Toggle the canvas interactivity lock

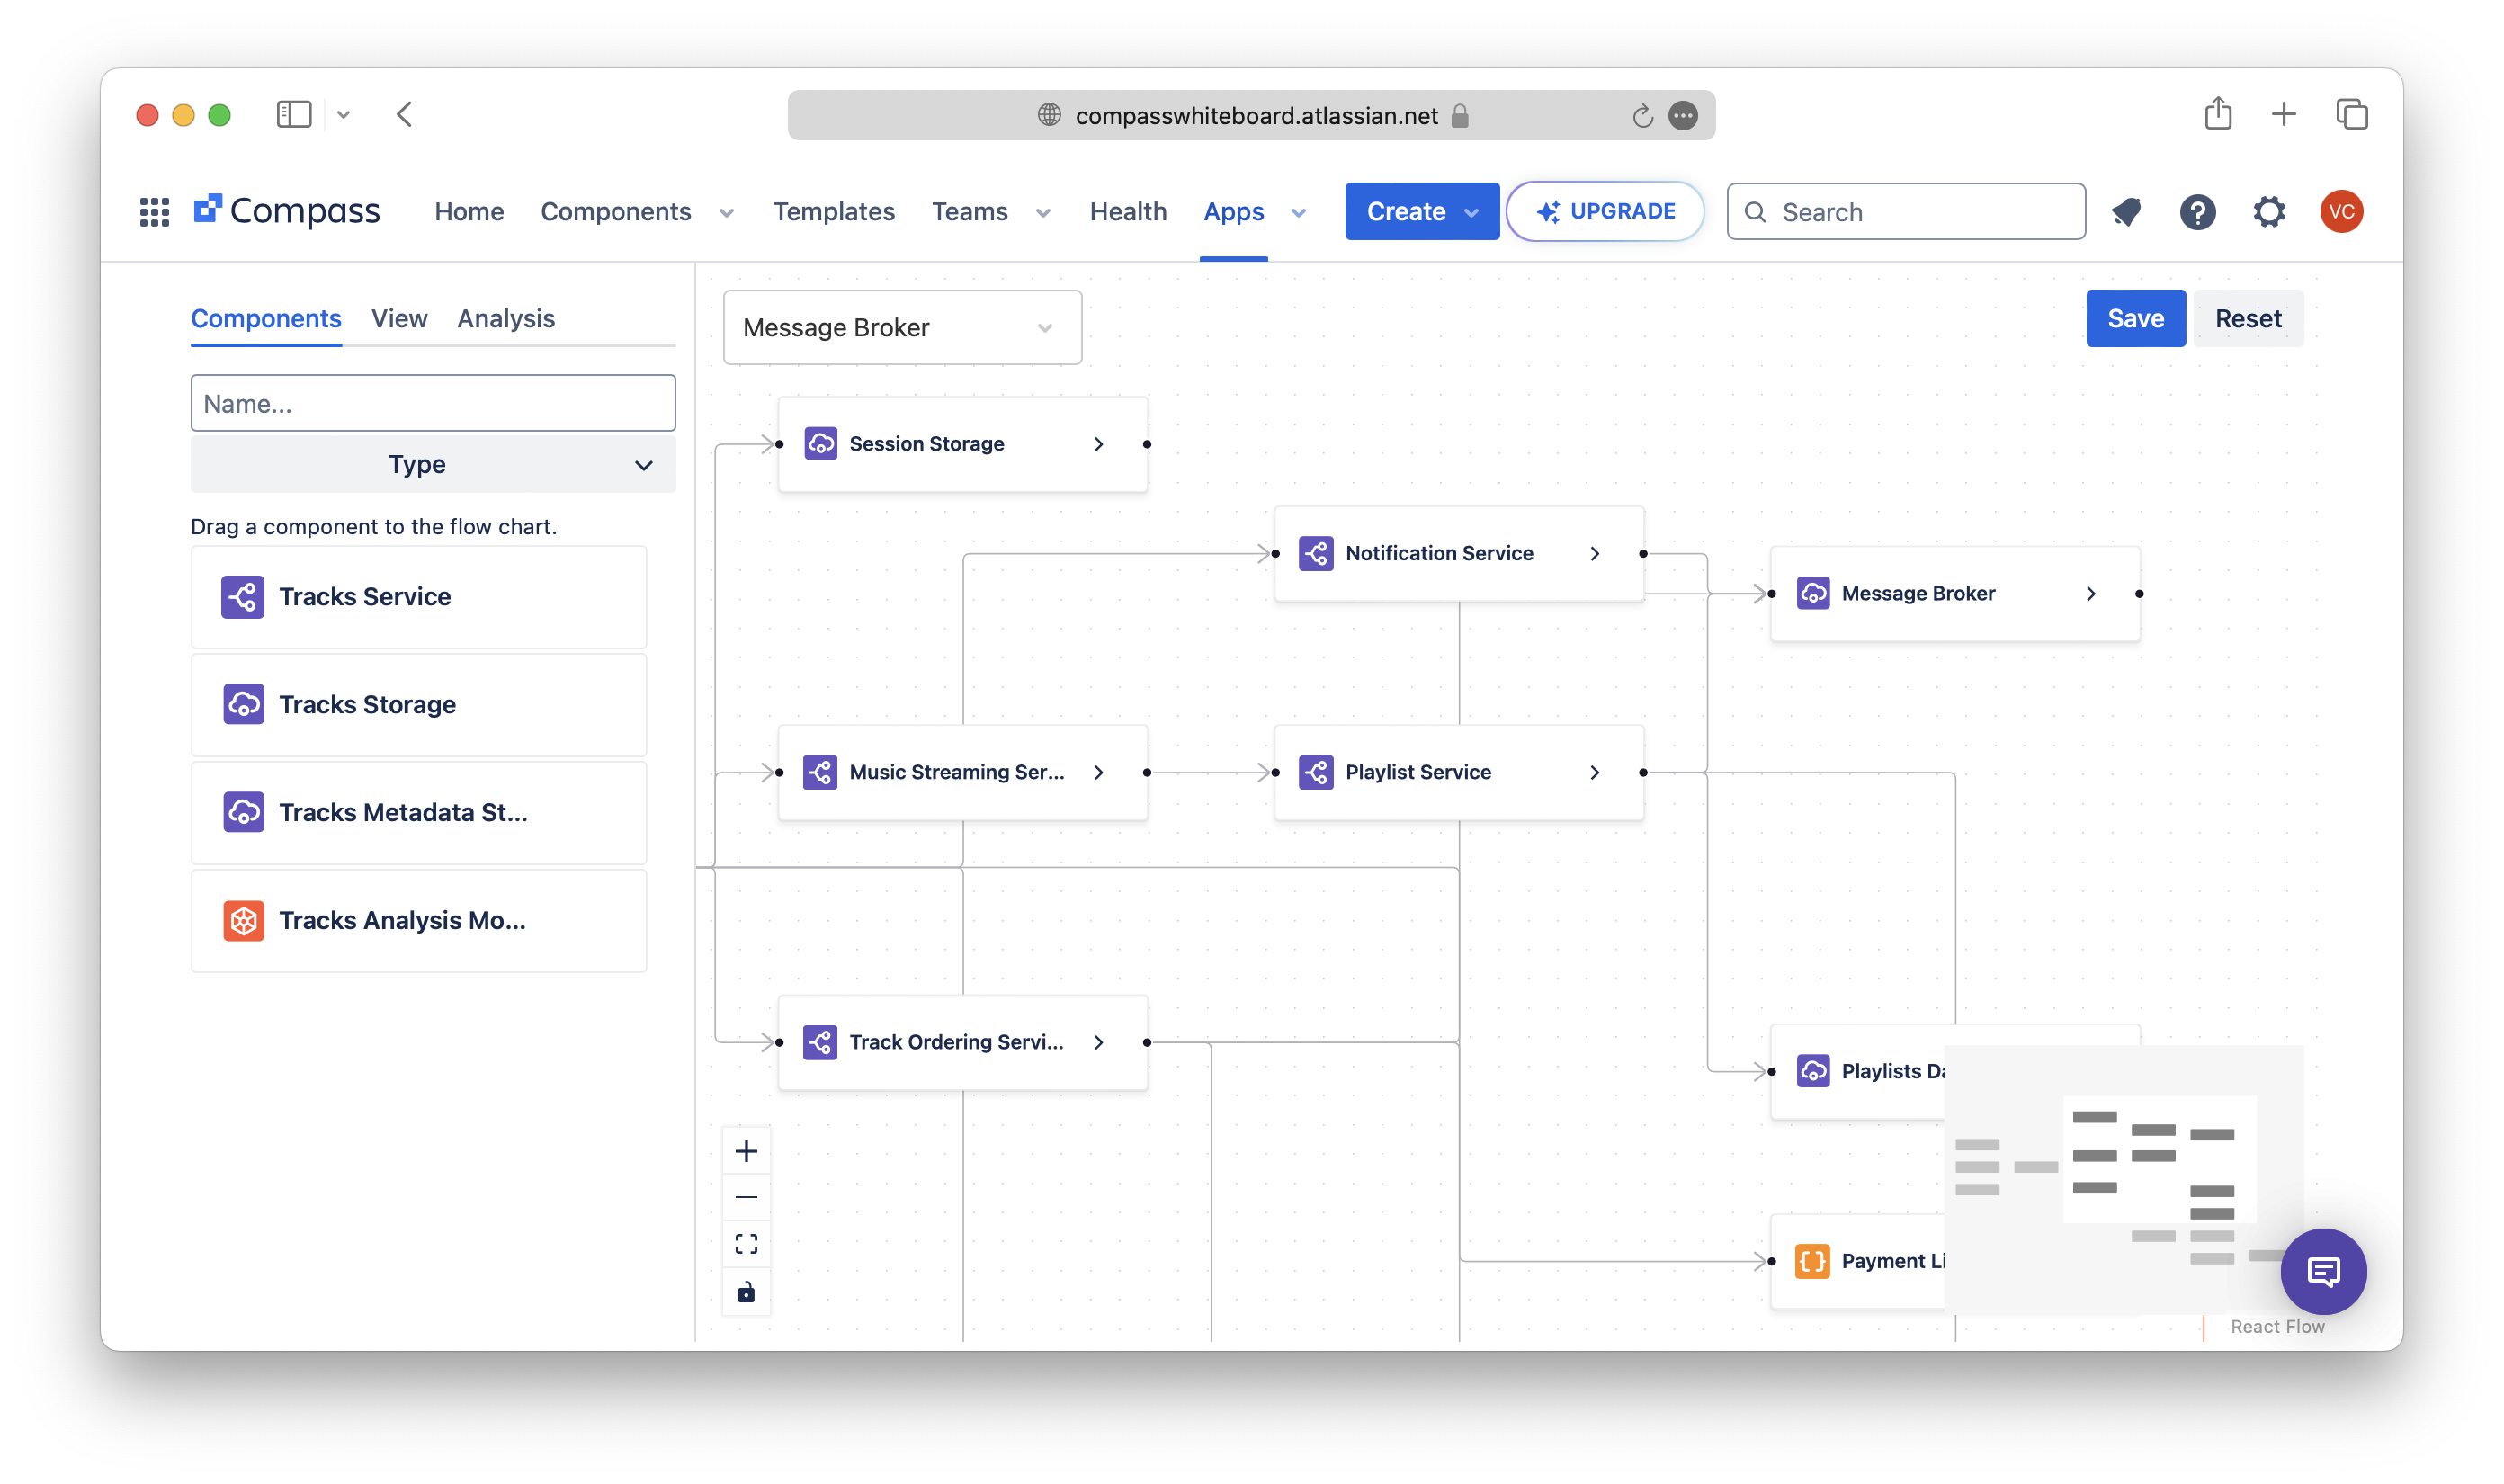click(x=746, y=1292)
